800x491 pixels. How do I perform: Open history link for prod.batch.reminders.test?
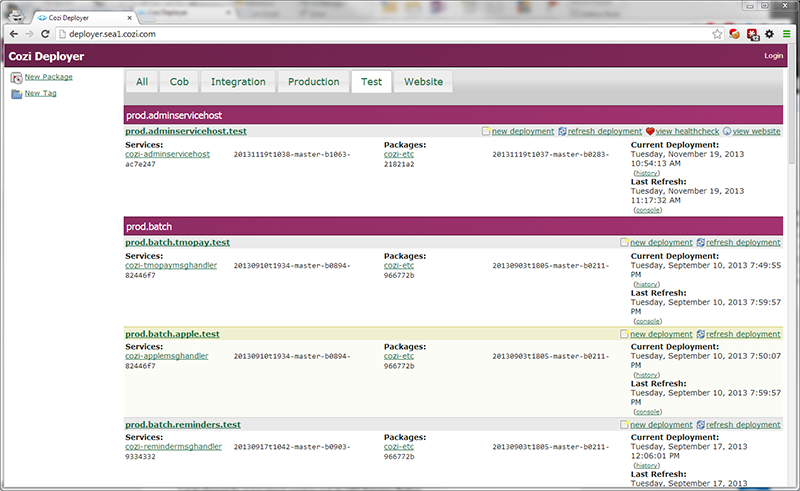click(x=646, y=465)
